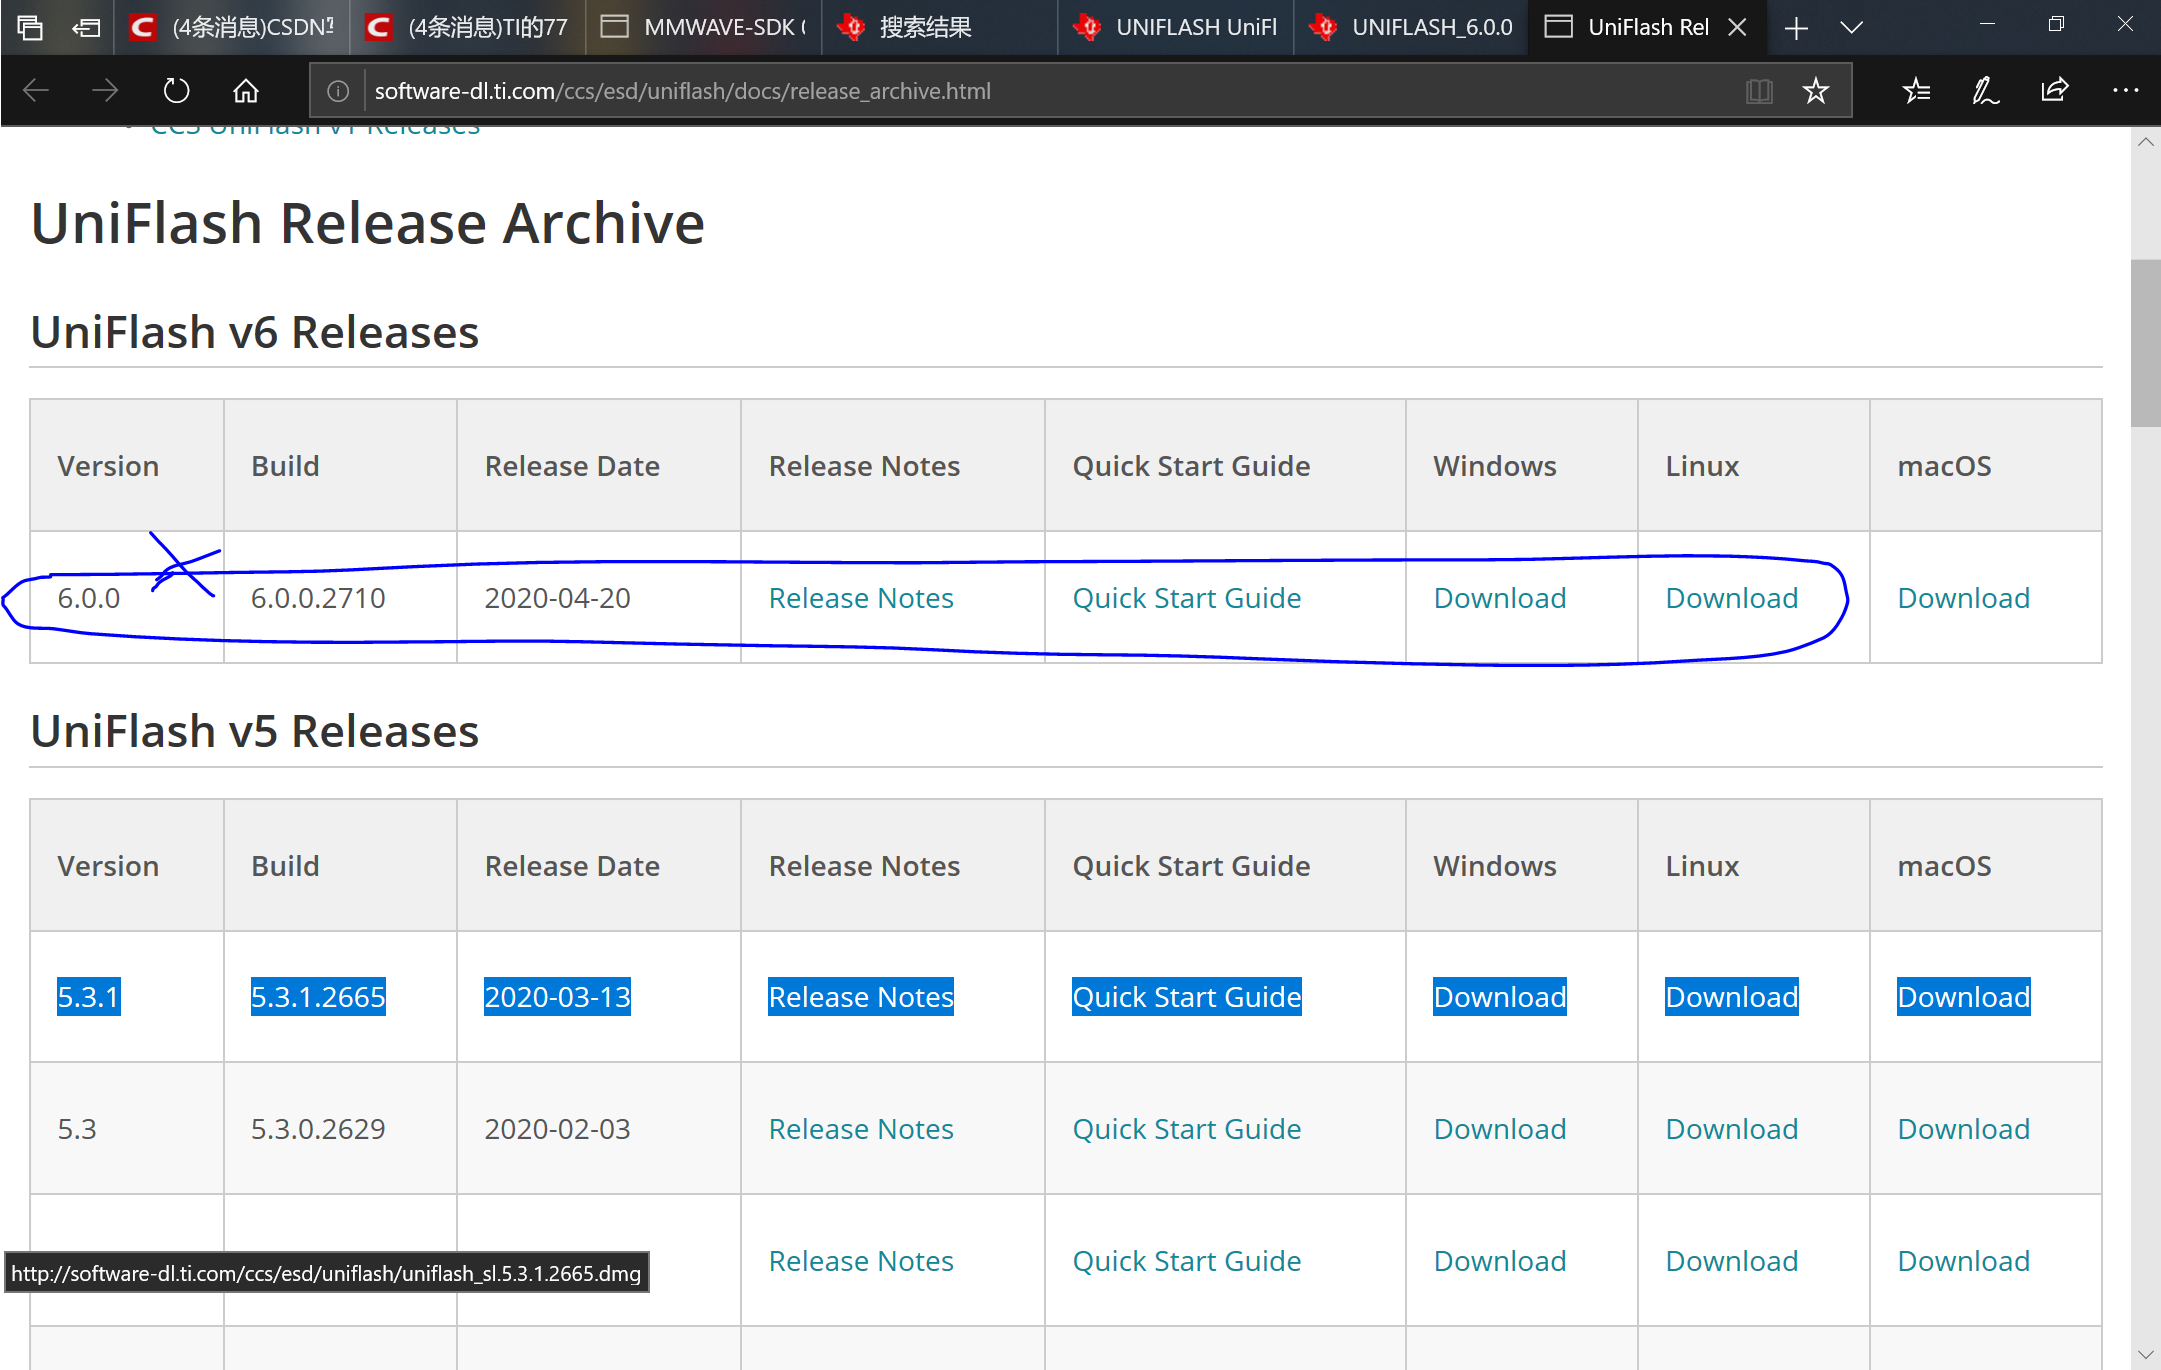Click the scrollbar up arrow
This screenshot has width=2161, height=1370.
pyautogui.click(x=2146, y=142)
